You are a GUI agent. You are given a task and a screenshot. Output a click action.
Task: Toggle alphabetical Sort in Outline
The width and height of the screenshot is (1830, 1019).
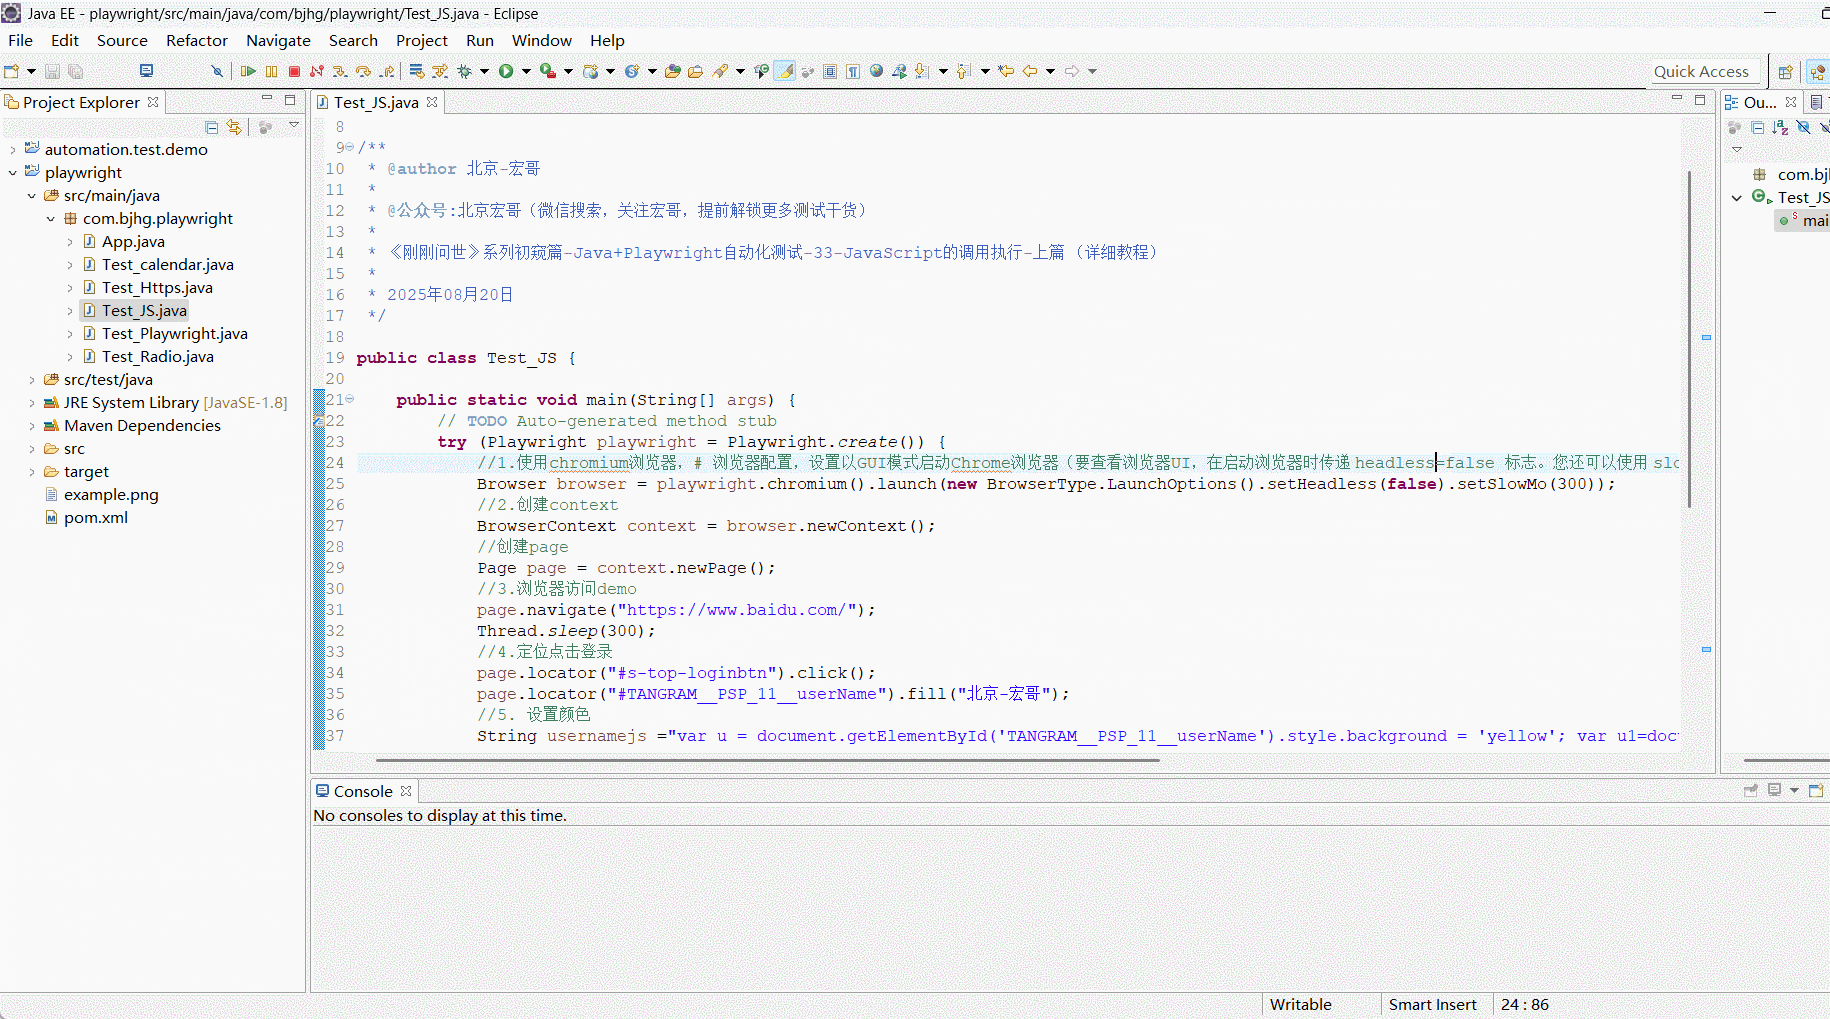[1780, 127]
